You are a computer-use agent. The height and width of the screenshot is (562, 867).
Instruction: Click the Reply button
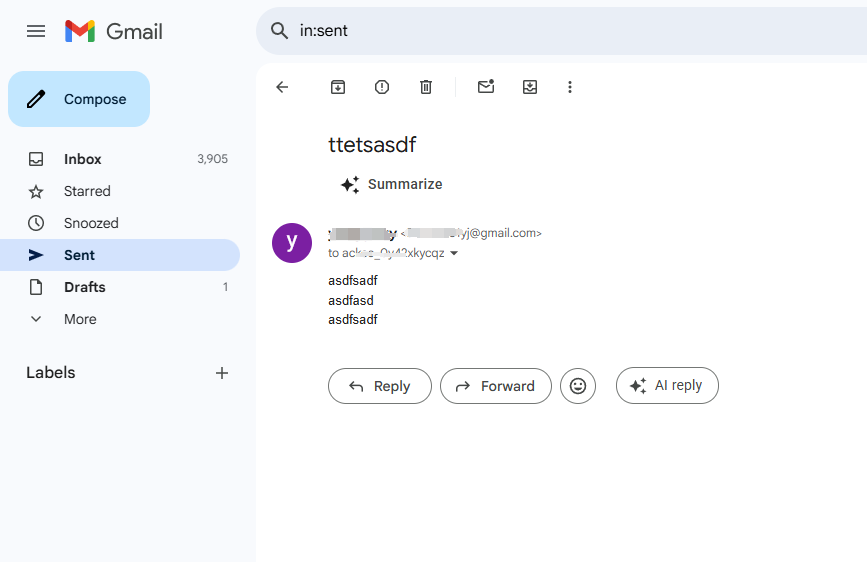pos(380,386)
